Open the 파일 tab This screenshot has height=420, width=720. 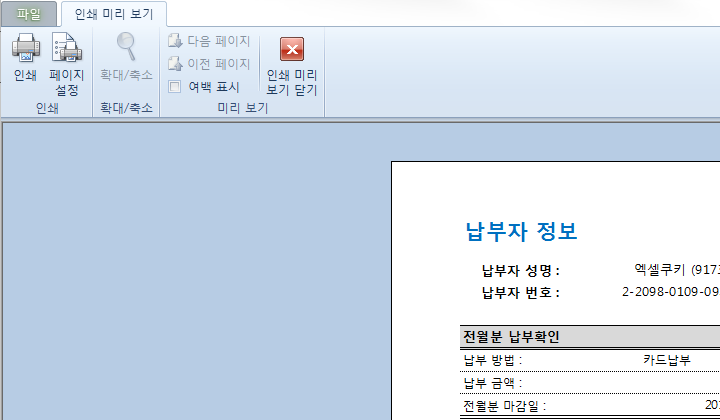(28, 14)
